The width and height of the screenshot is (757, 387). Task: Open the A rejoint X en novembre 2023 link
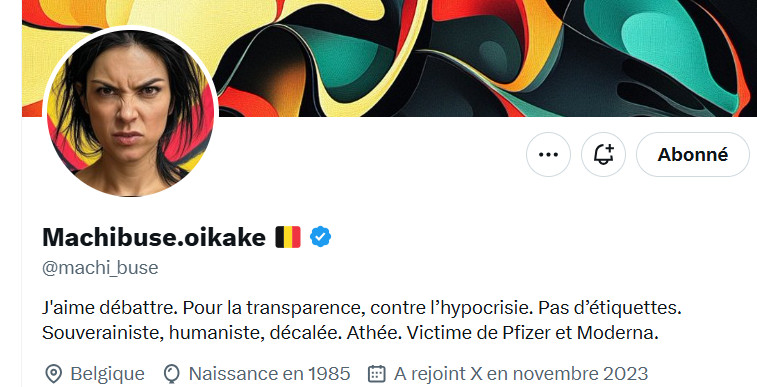pos(521,373)
